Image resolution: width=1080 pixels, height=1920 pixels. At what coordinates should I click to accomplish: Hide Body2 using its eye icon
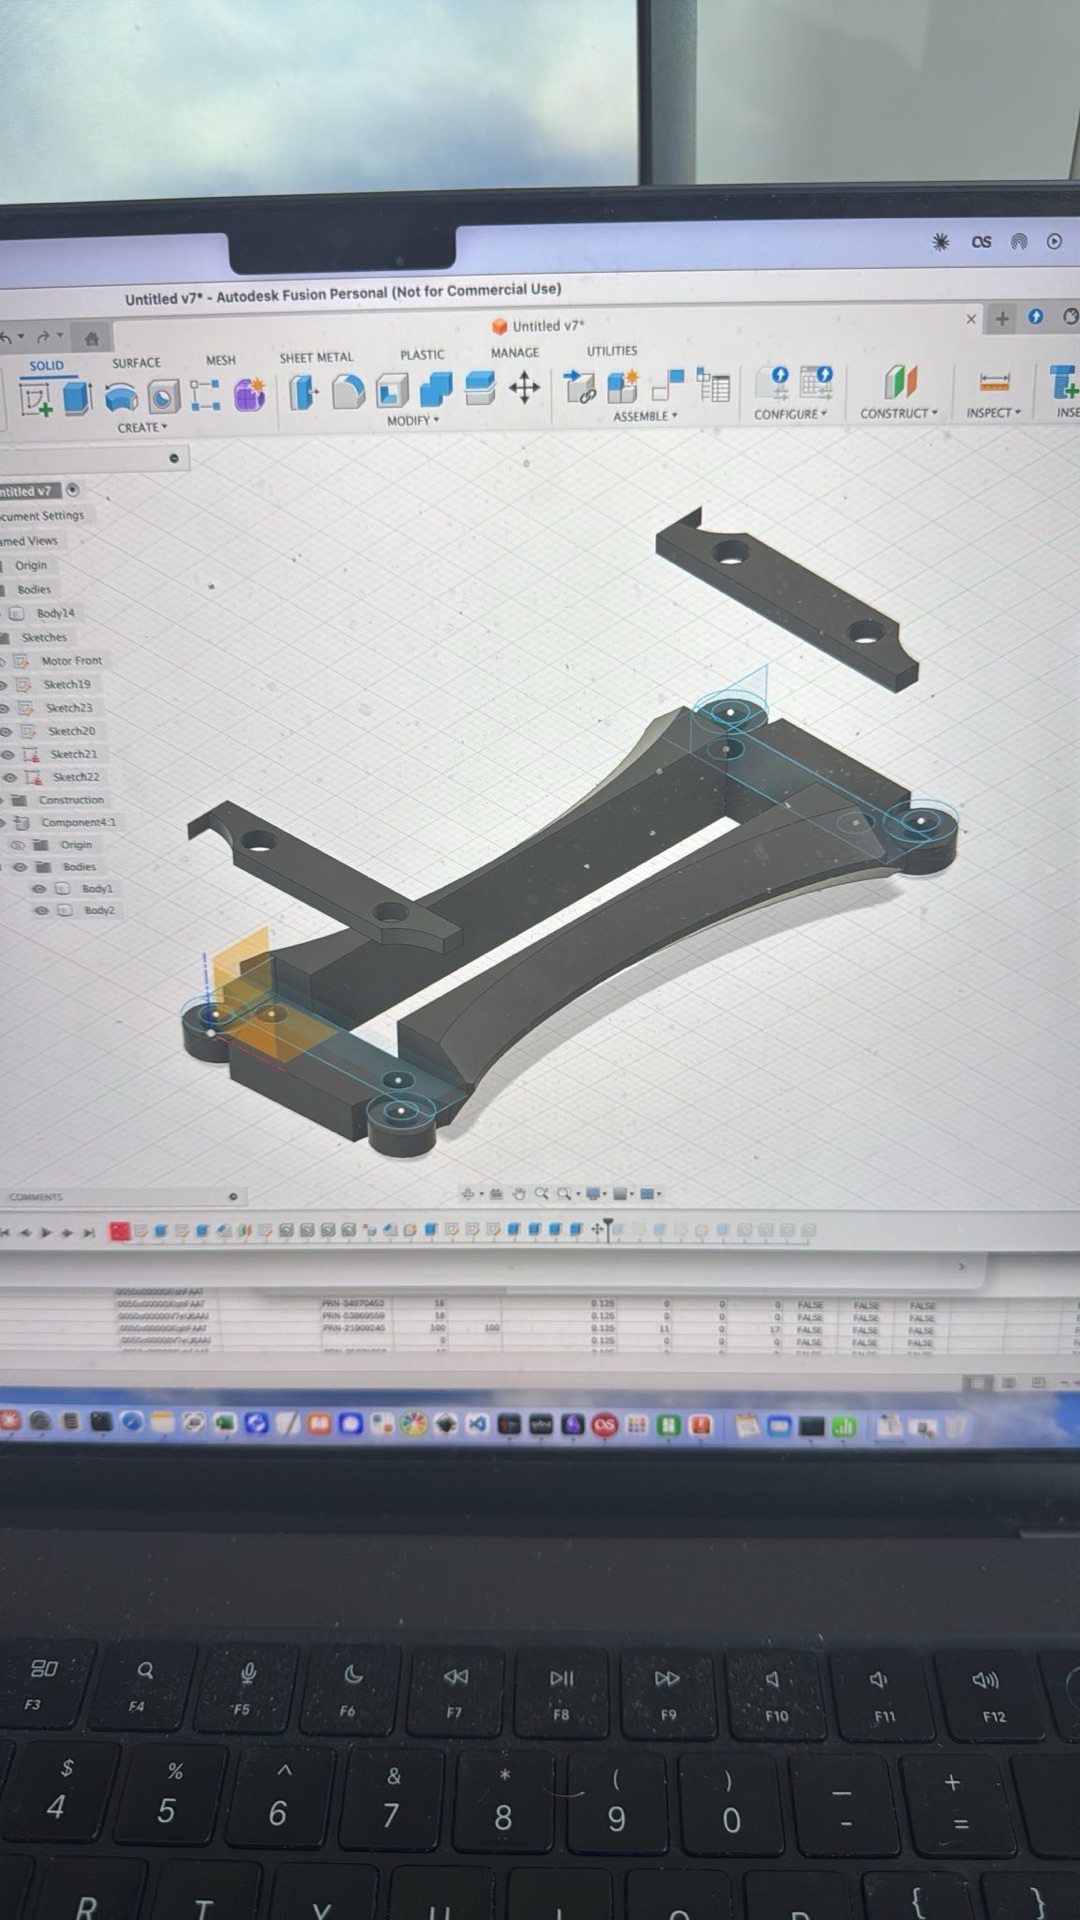[x=42, y=911]
